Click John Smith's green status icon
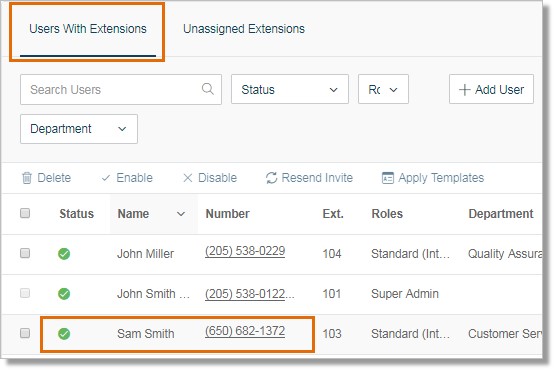Viewport: 554px width, 370px height. 64,293
